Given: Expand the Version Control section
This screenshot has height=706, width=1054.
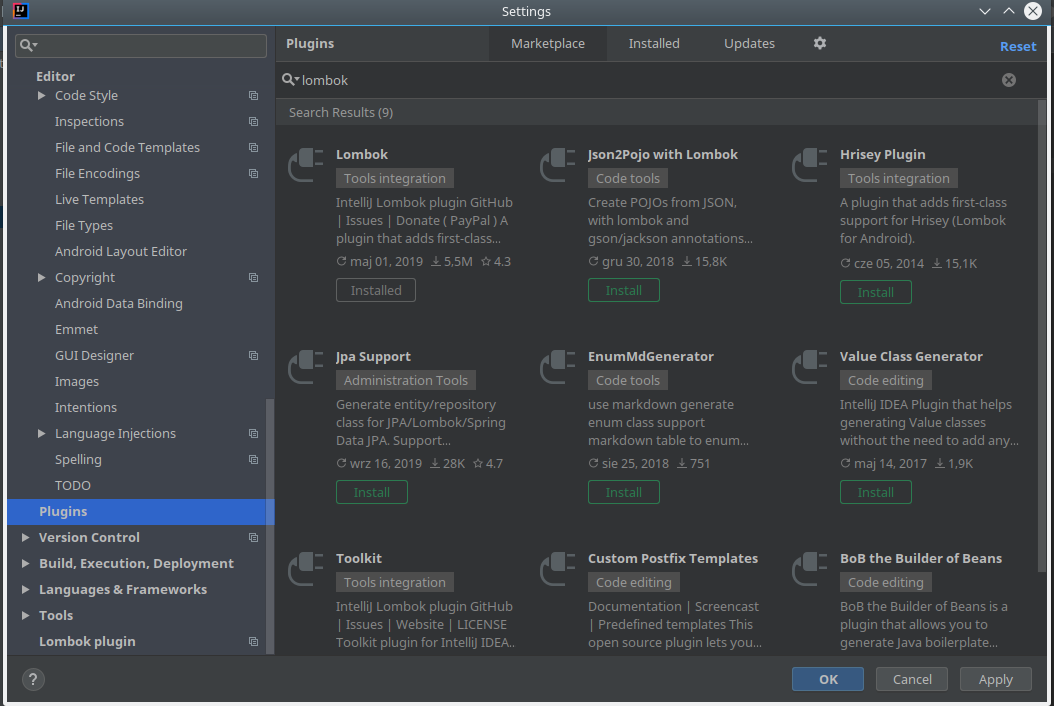Looking at the screenshot, I should tap(26, 537).
